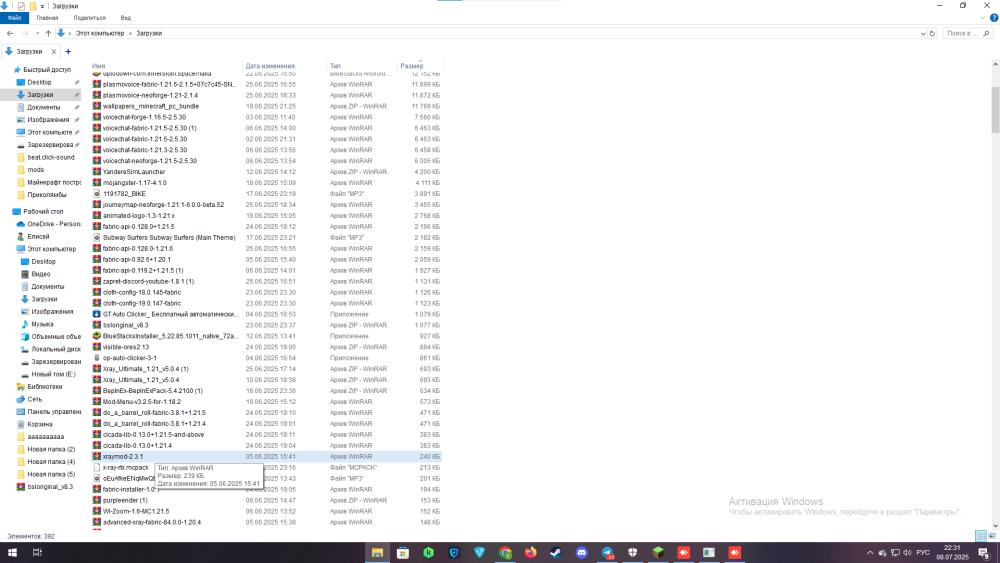Expand the ribbon with the chevron
Screen dimensions: 1000x563
[x=983, y=18]
